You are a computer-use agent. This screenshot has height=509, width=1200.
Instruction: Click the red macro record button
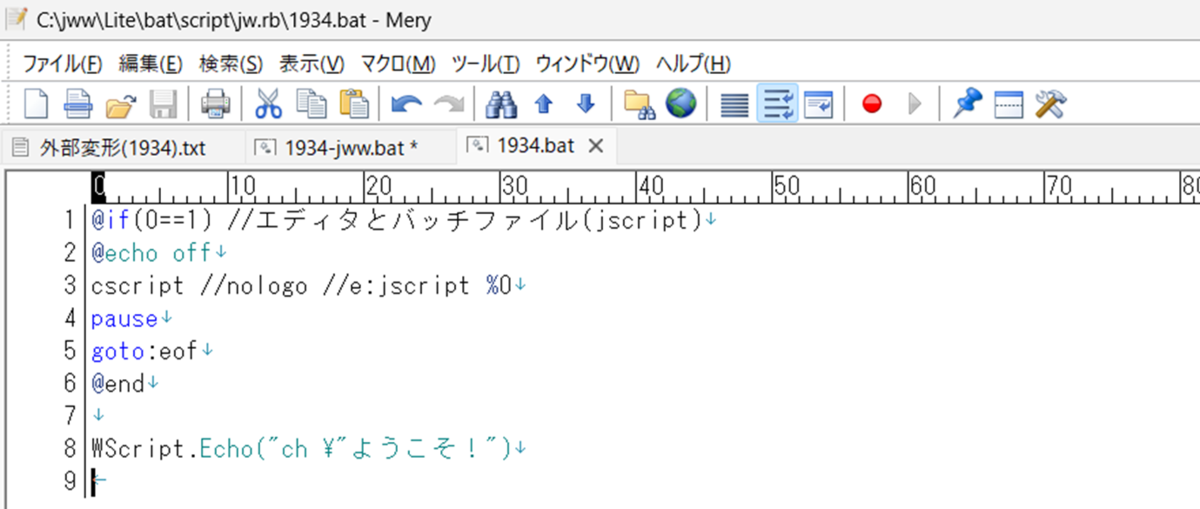click(872, 104)
